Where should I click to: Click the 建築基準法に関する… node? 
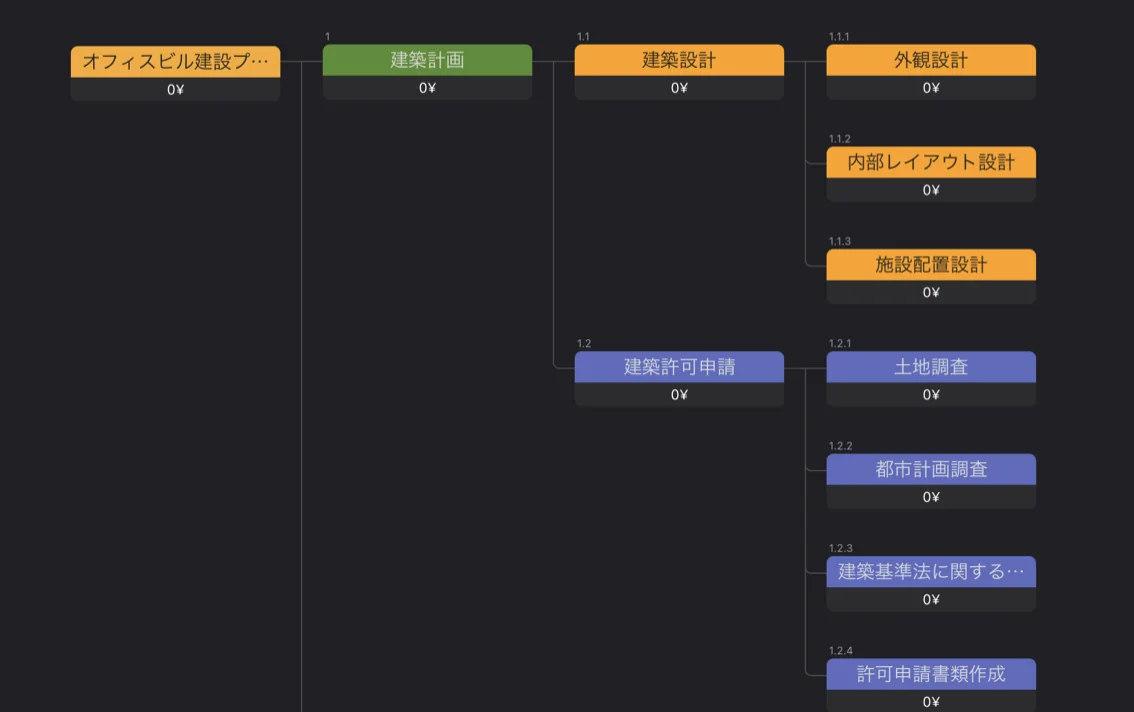[931, 572]
